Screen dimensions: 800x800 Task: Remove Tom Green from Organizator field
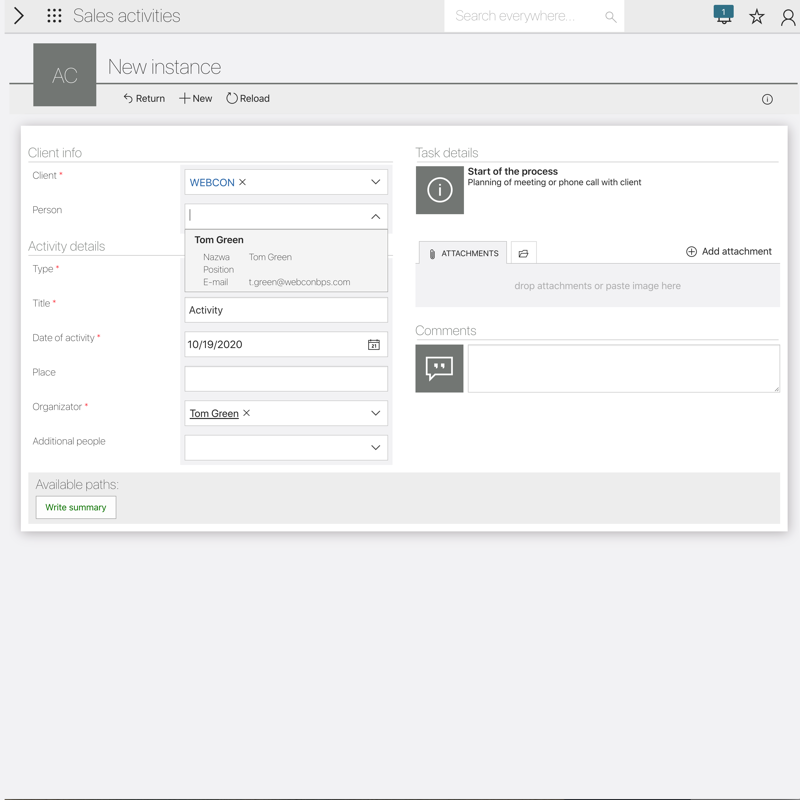[x=247, y=413]
